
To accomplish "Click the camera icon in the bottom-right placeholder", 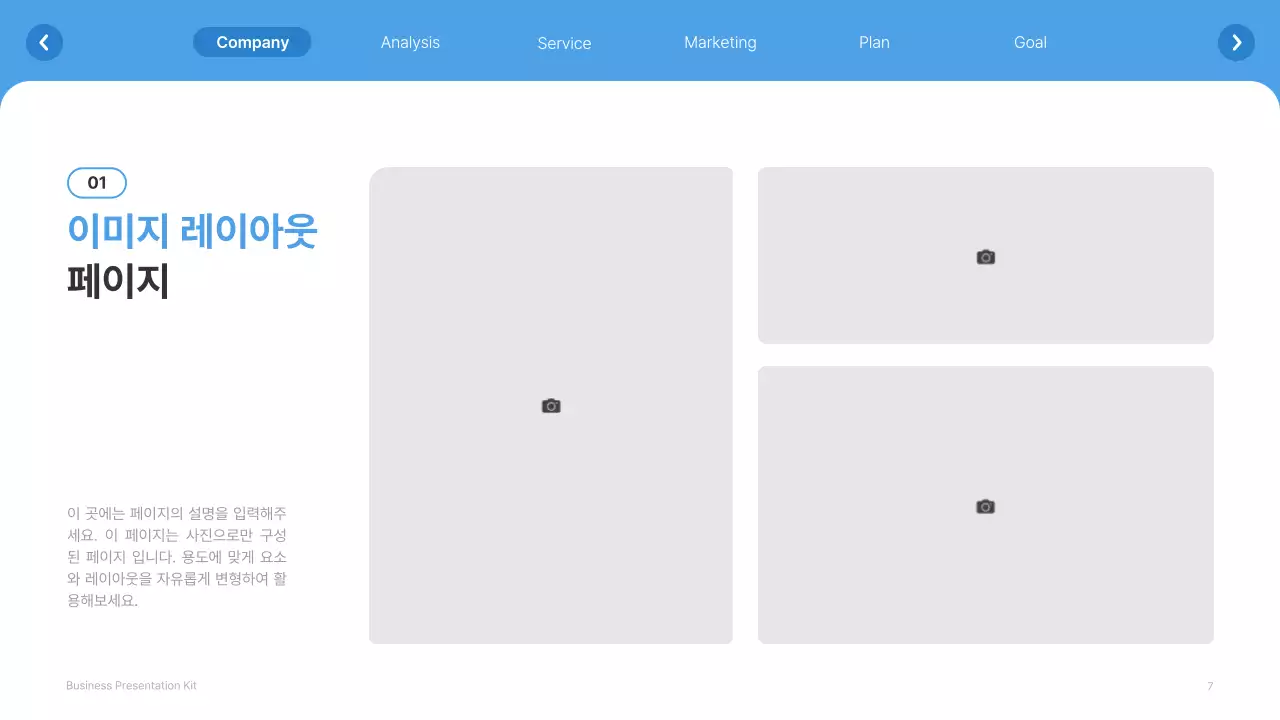I will (x=985, y=506).
